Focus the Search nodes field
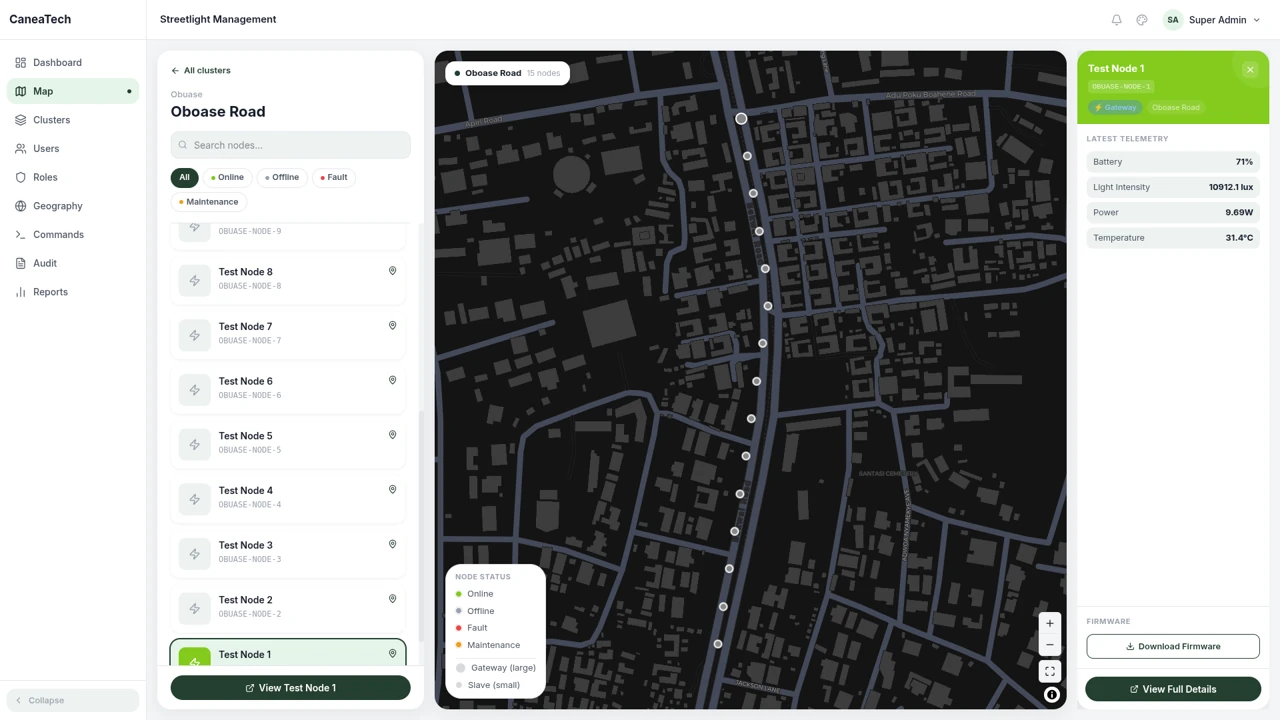1280x720 pixels. (290, 145)
